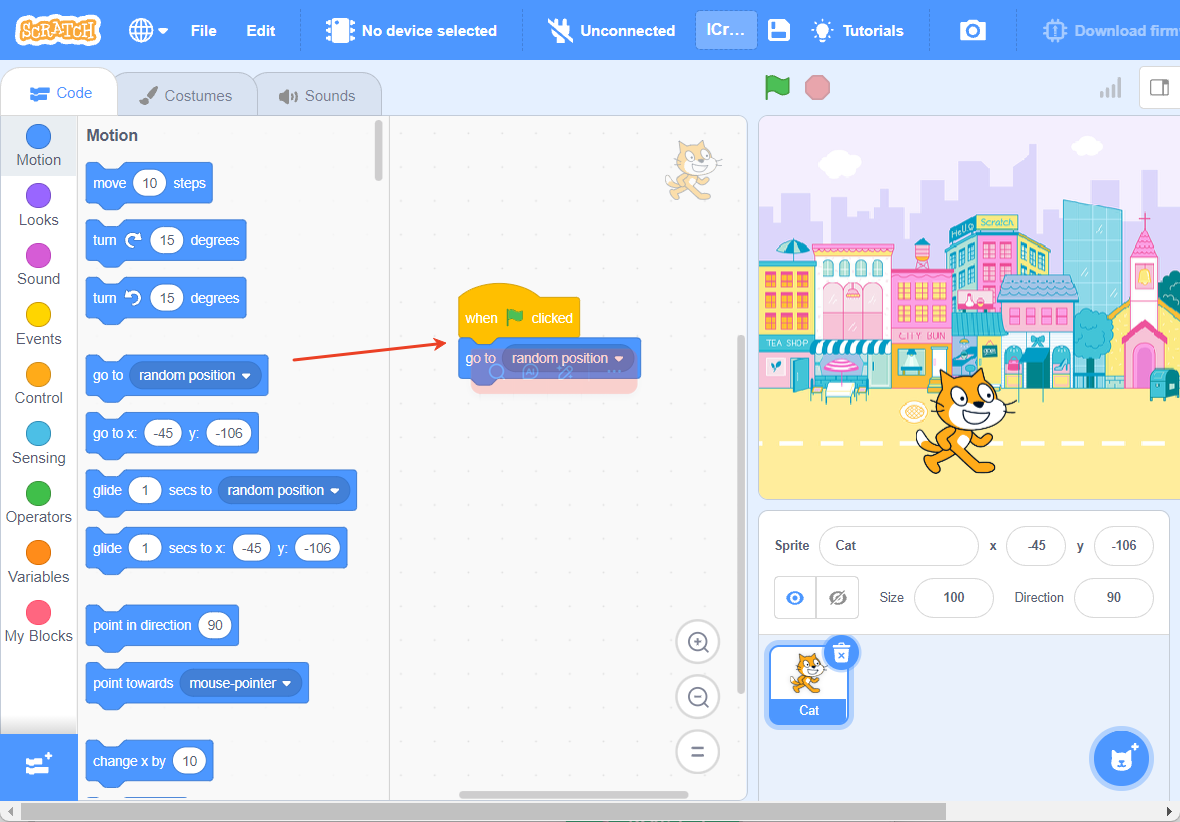Select the Sensing category
This screenshot has height=822, width=1180.
point(38,443)
